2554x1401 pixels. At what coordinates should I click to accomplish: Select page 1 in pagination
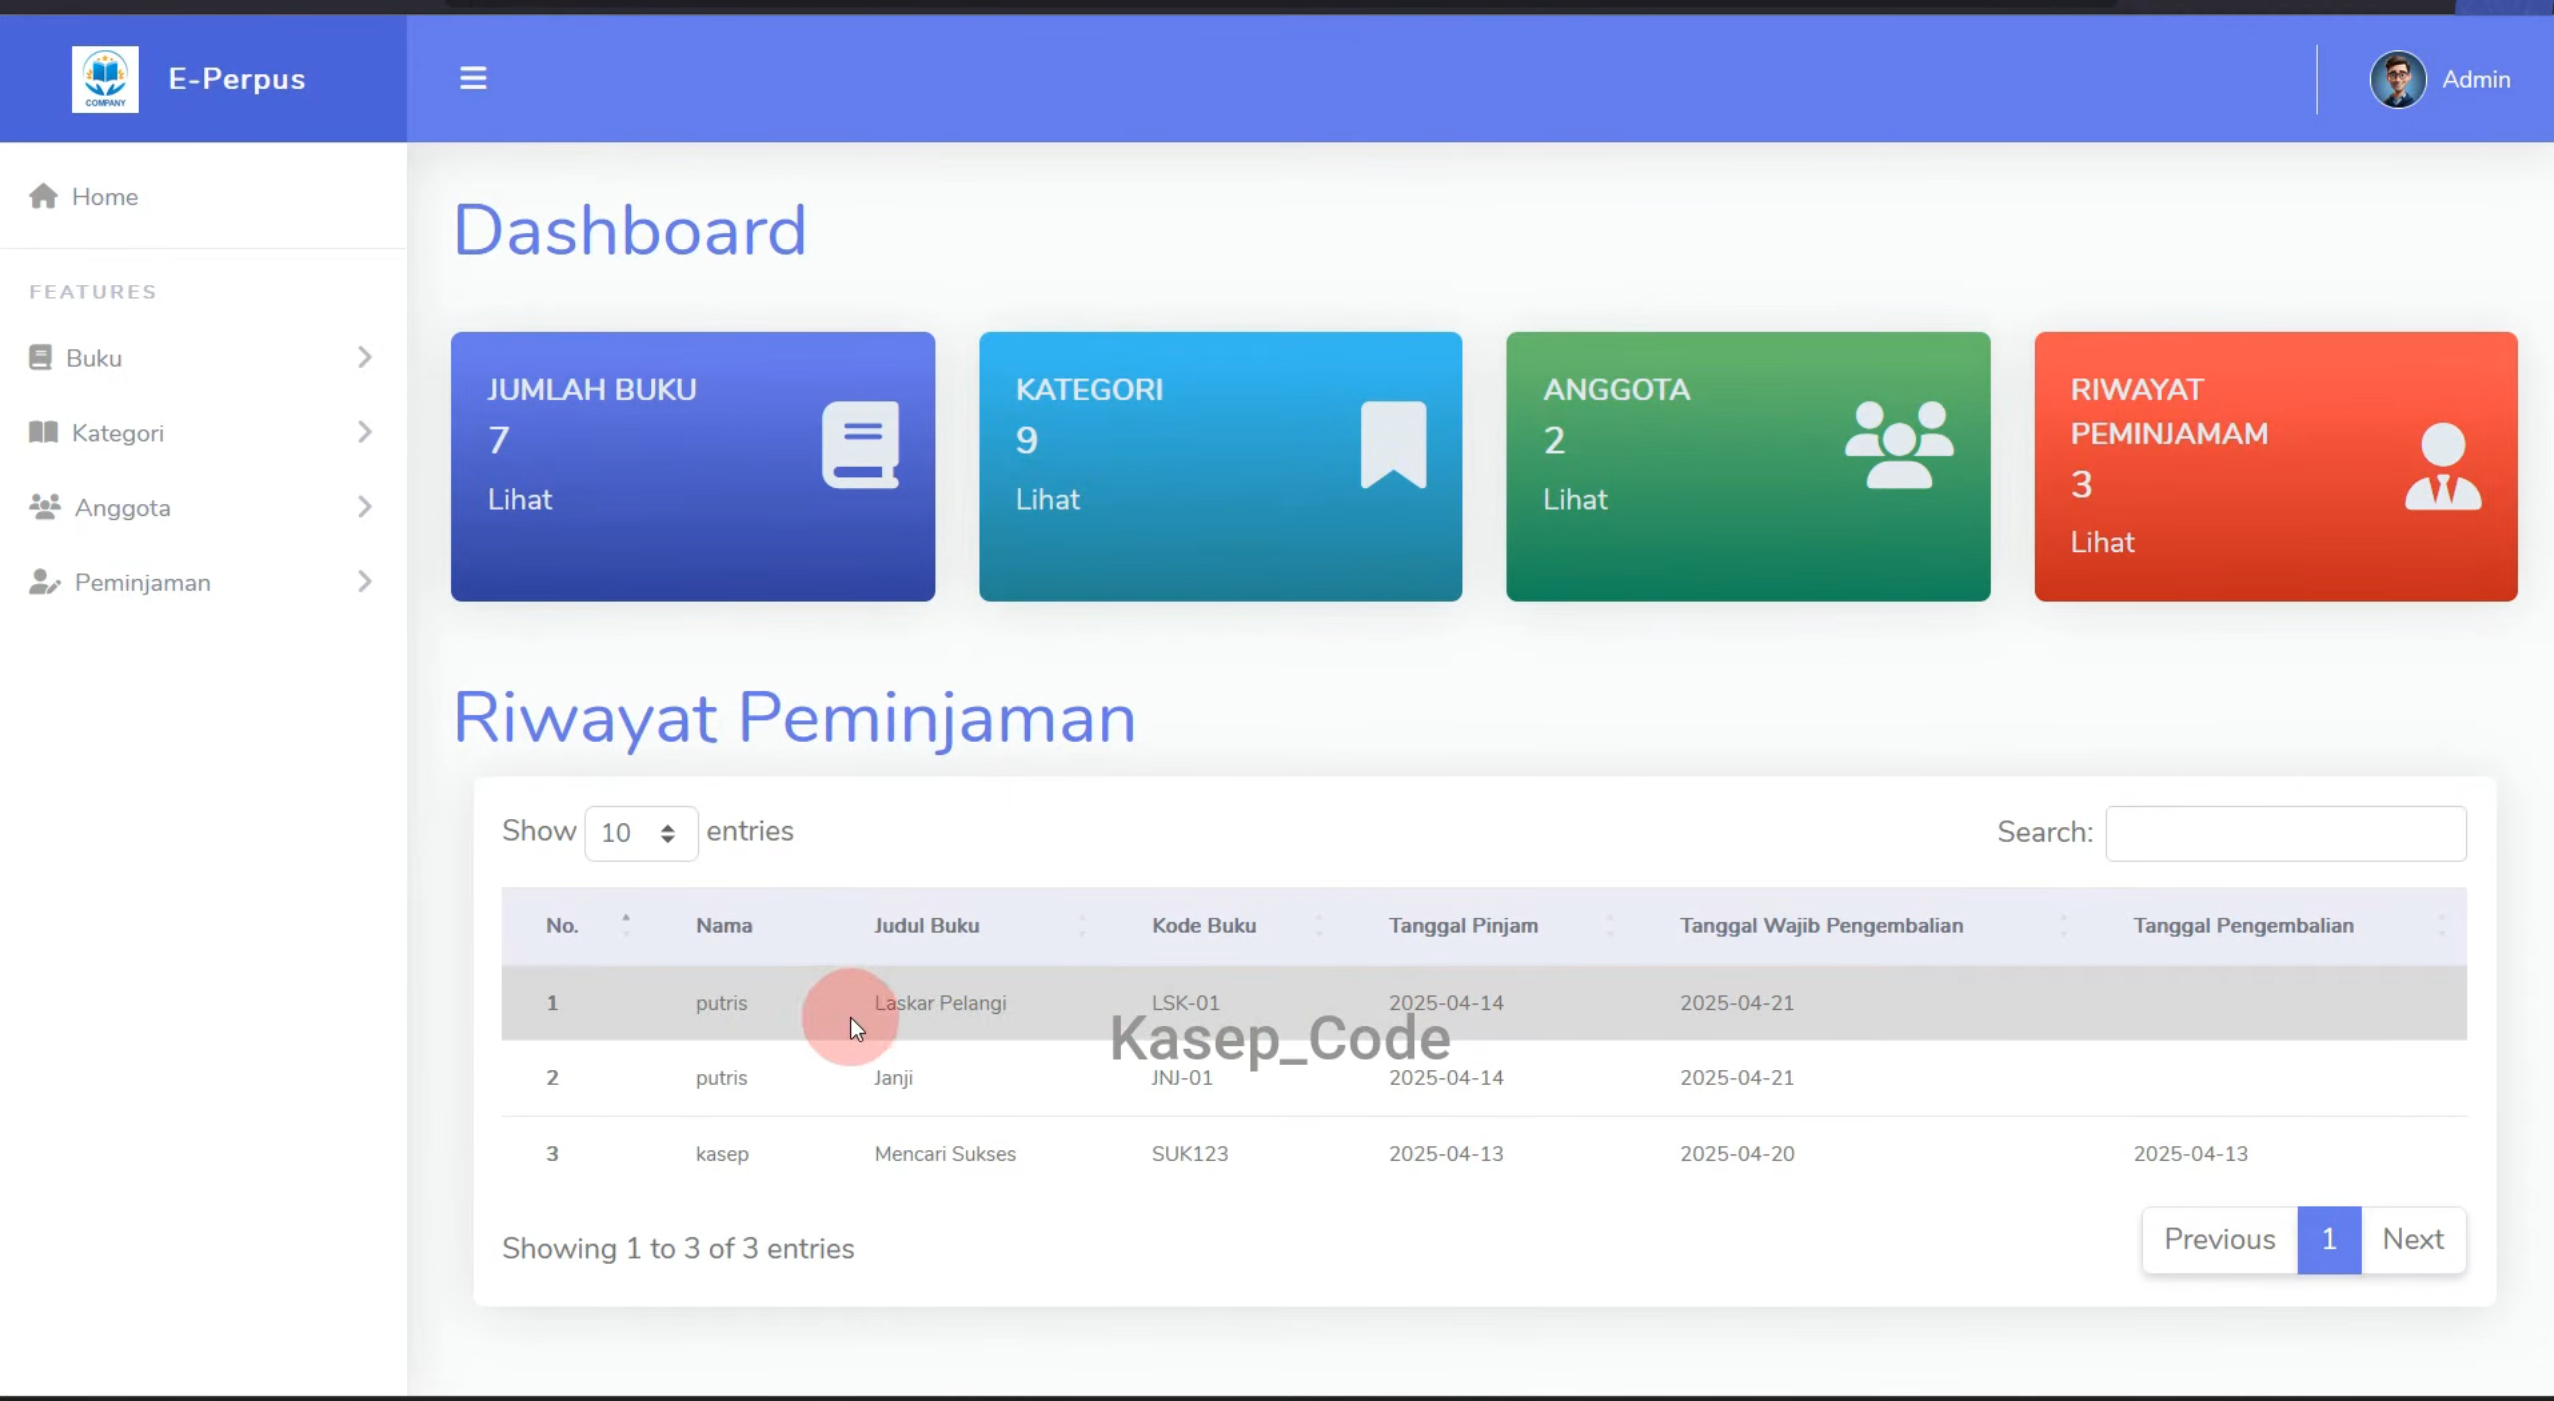pos(2329,1240)
